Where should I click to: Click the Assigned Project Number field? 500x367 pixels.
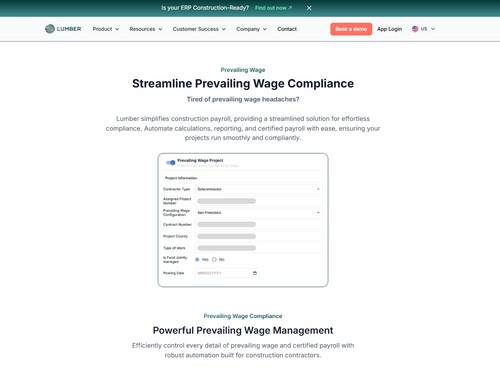point(259,201)
